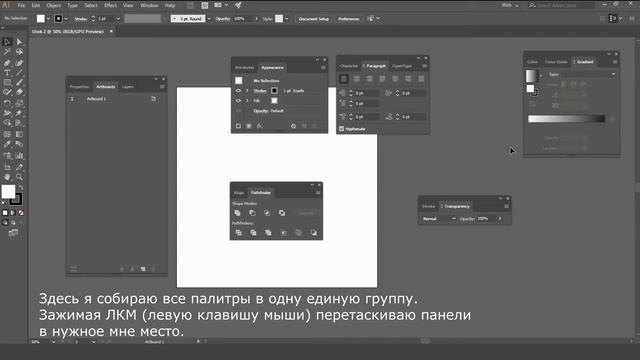The width and height of the screenshot is (640, 360).
Task: Select the Lasso tool
Action: point(19,52)
